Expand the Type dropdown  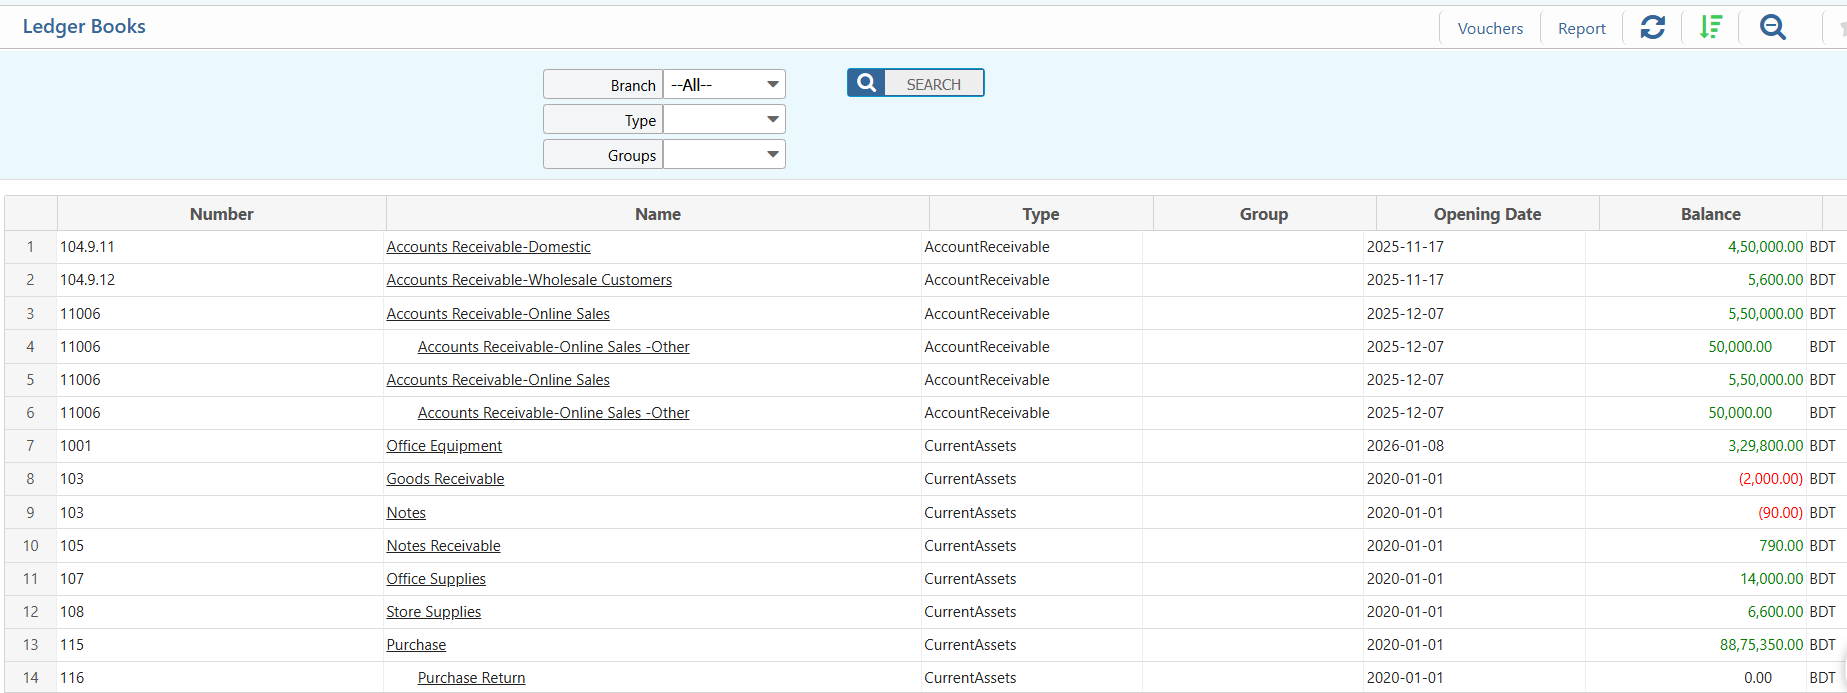point(724,120)
